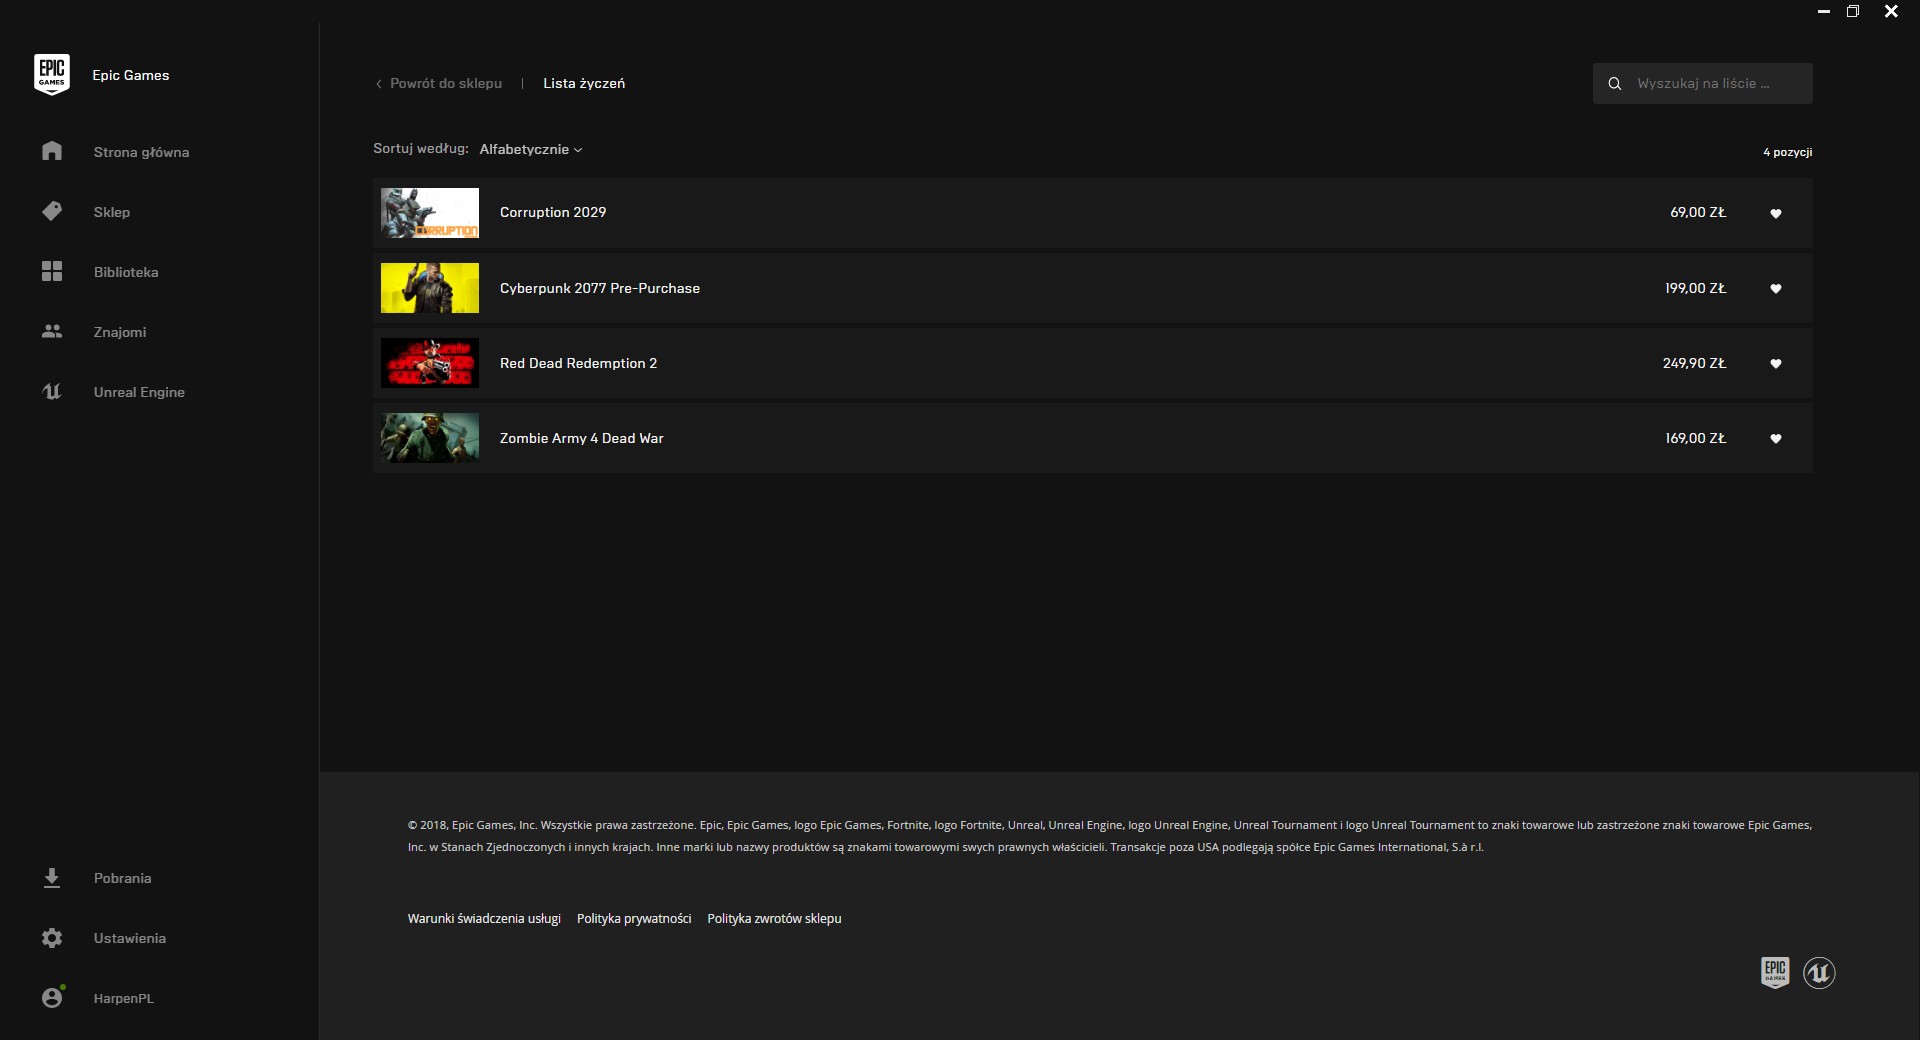This screenshot has width=1920, height=1040.
Task: Close the Epic Games launcher window
Action: (x=1891, y=12)
